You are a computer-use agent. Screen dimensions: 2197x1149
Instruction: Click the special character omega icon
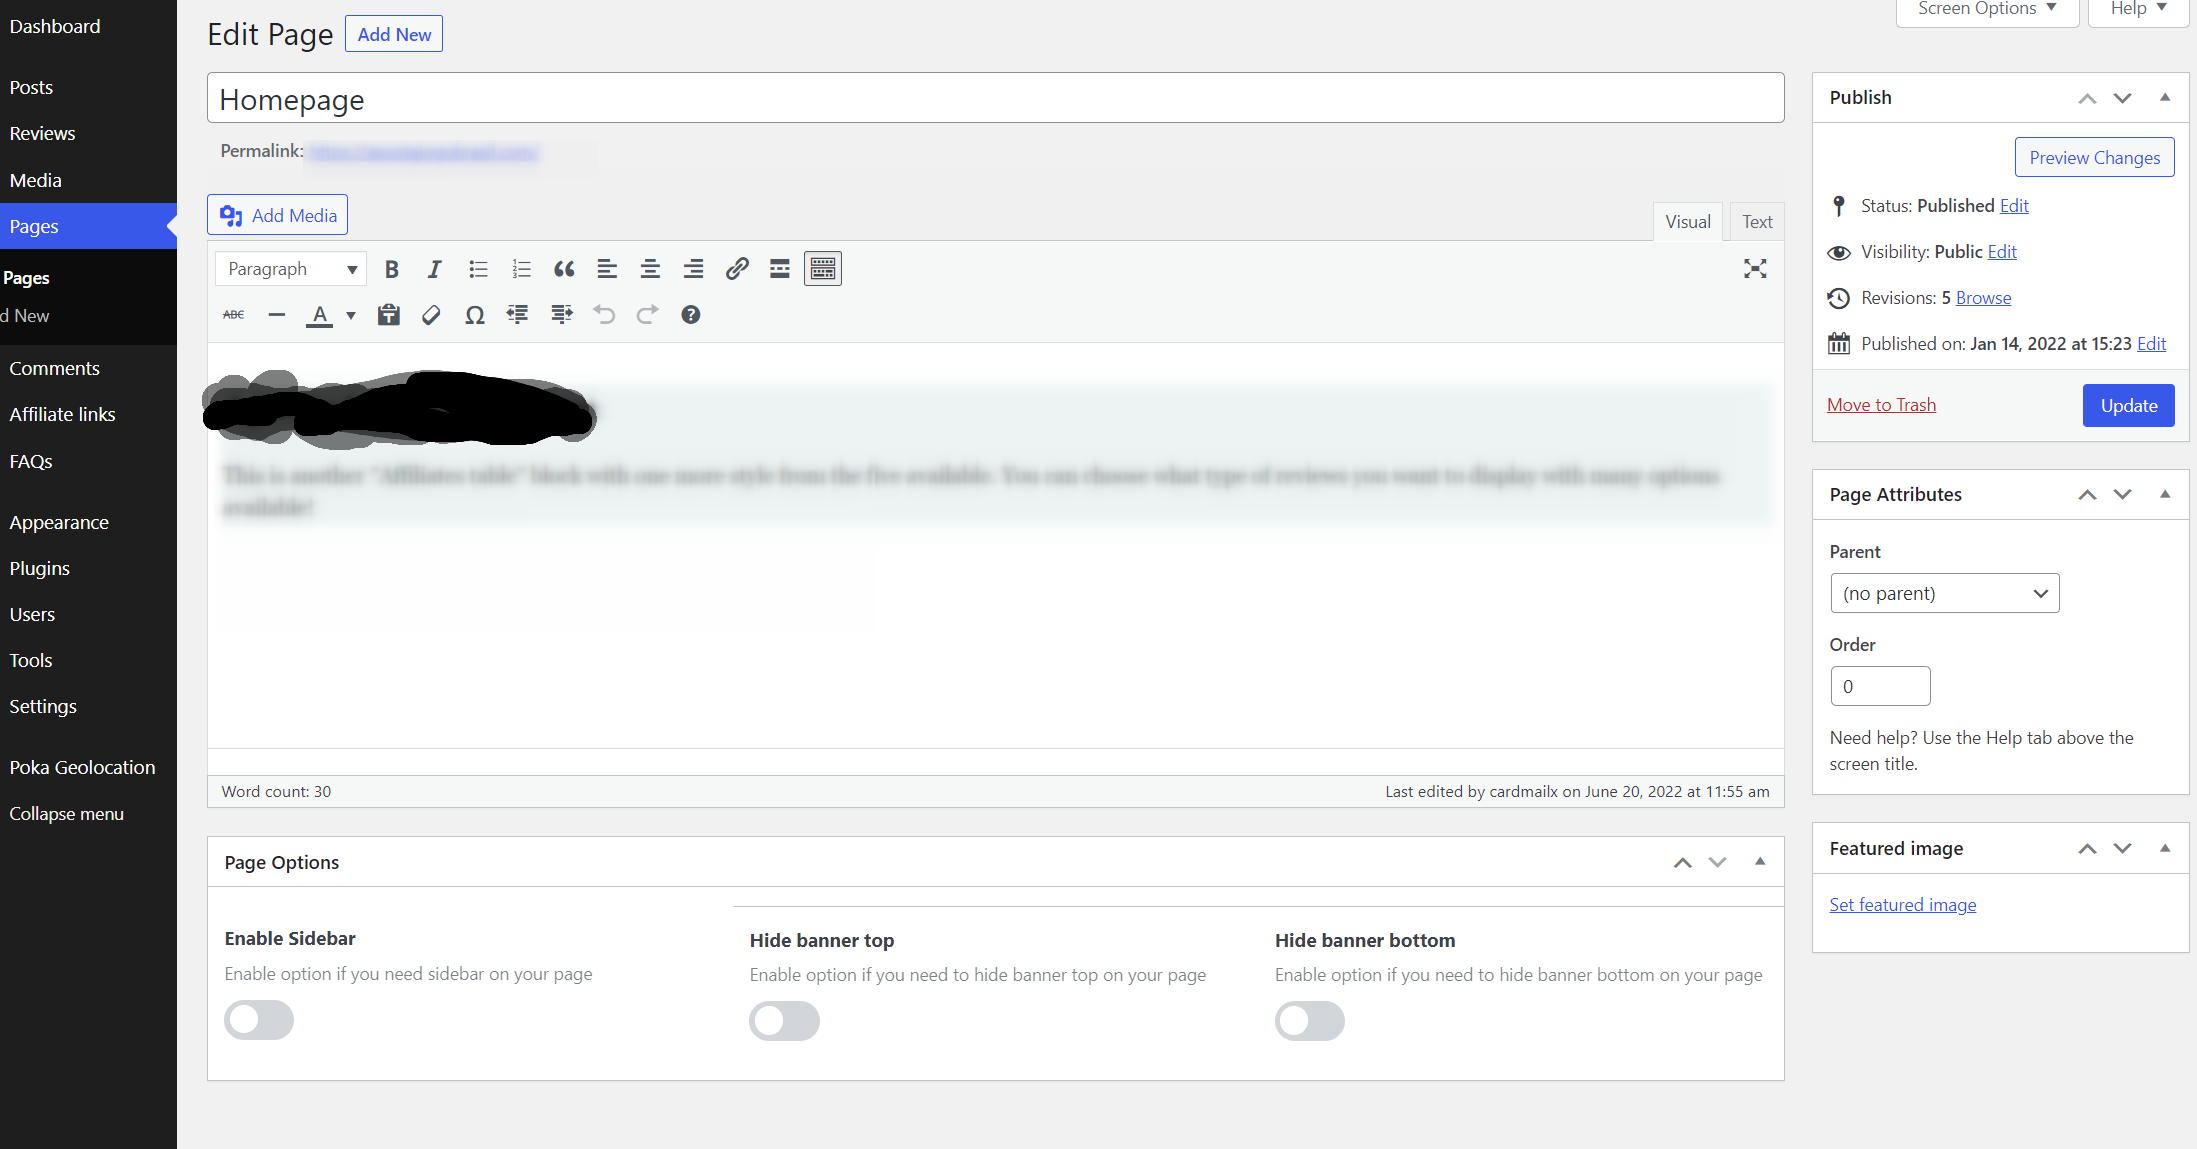(x=475, y=315)
